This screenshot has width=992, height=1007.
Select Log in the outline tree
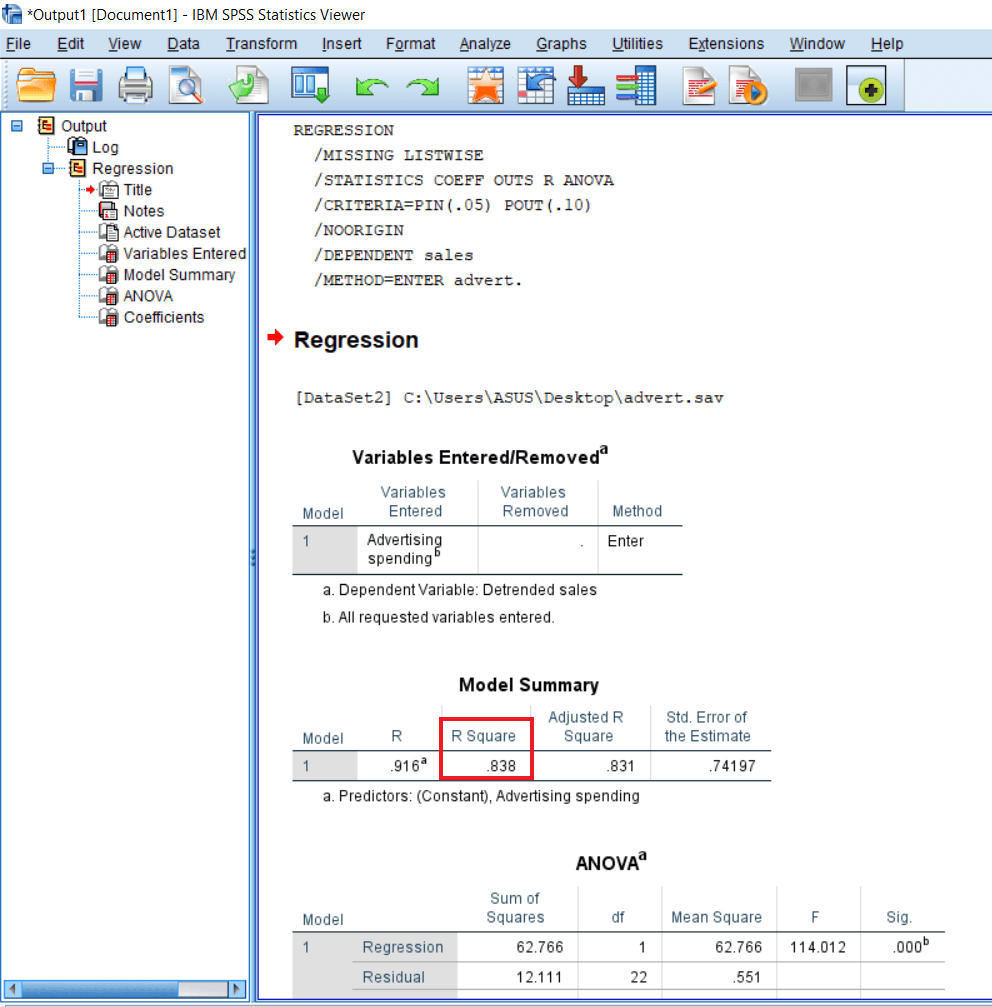click(105, 147)
